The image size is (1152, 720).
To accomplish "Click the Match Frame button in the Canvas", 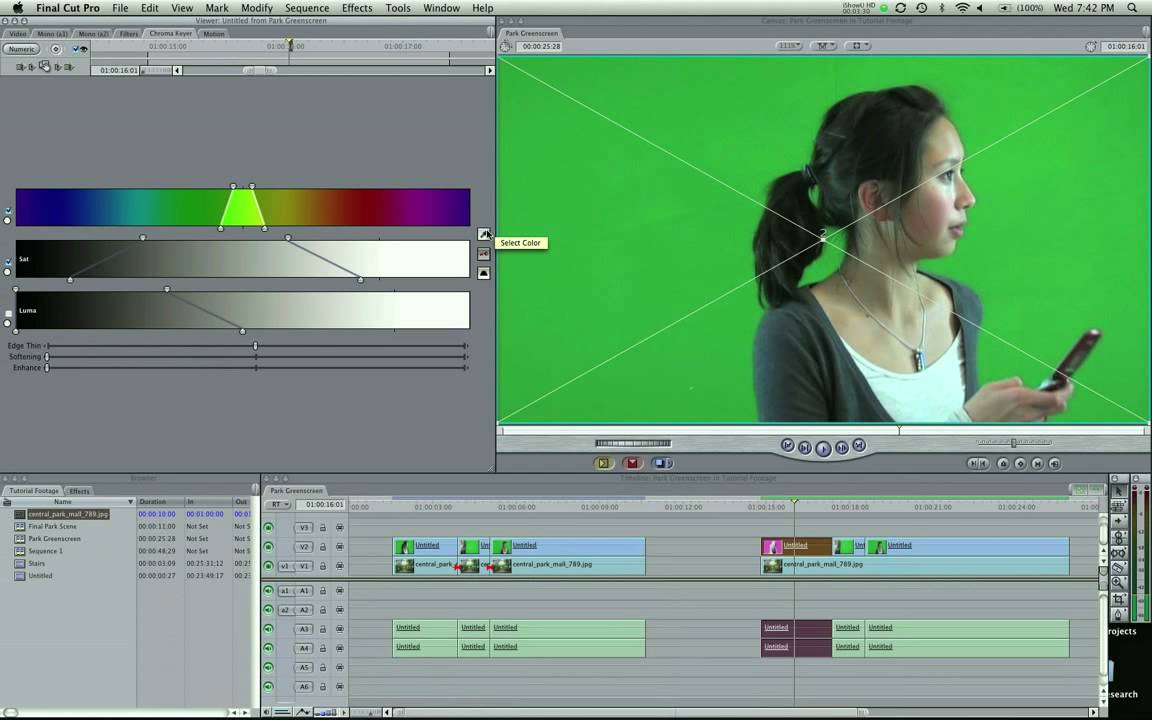I will pos(1054,464).
